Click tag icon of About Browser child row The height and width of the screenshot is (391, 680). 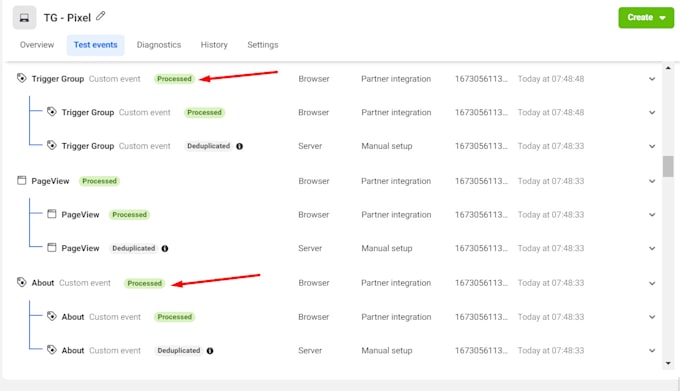point(52,316)
